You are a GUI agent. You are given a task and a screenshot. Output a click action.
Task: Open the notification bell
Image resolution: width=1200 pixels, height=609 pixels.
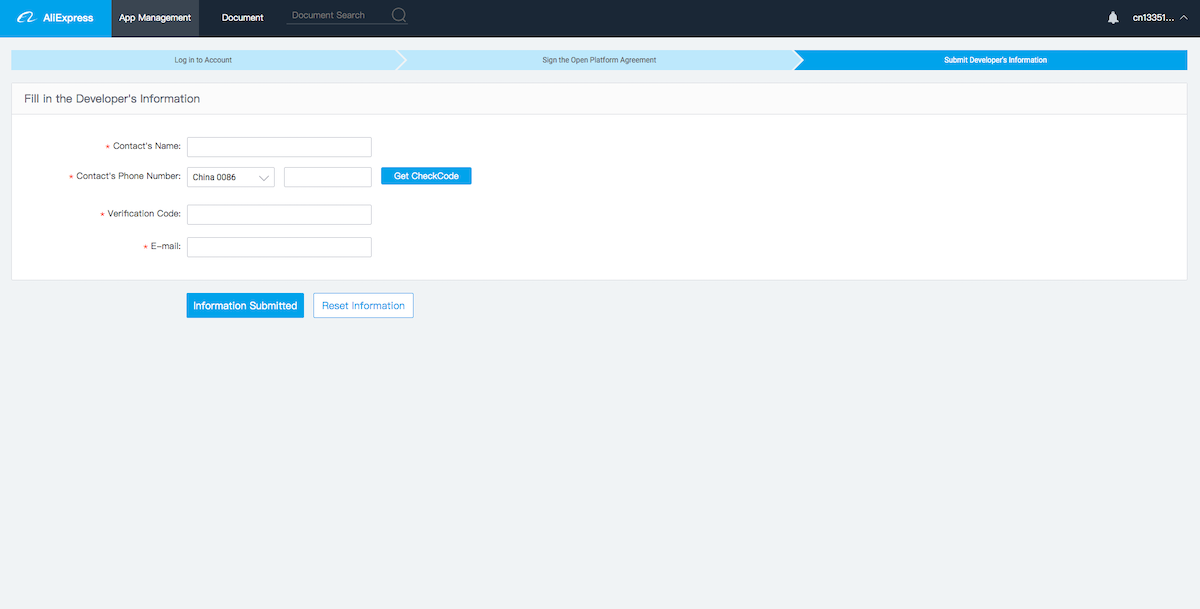pyautogui.click(x=1113, y=18)
